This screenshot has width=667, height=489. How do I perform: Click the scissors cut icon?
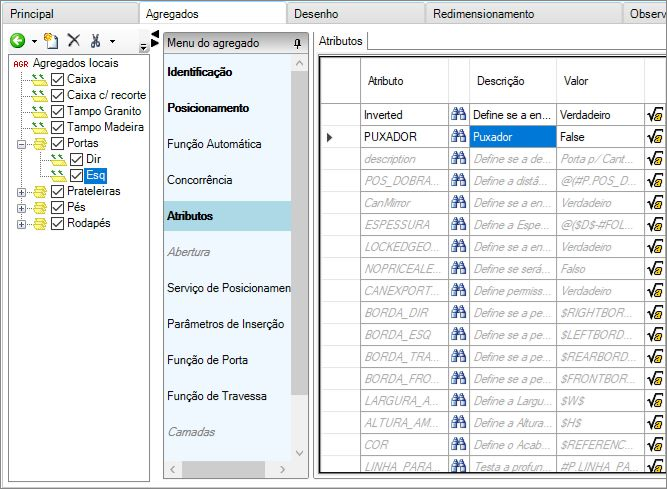[95, 41]
